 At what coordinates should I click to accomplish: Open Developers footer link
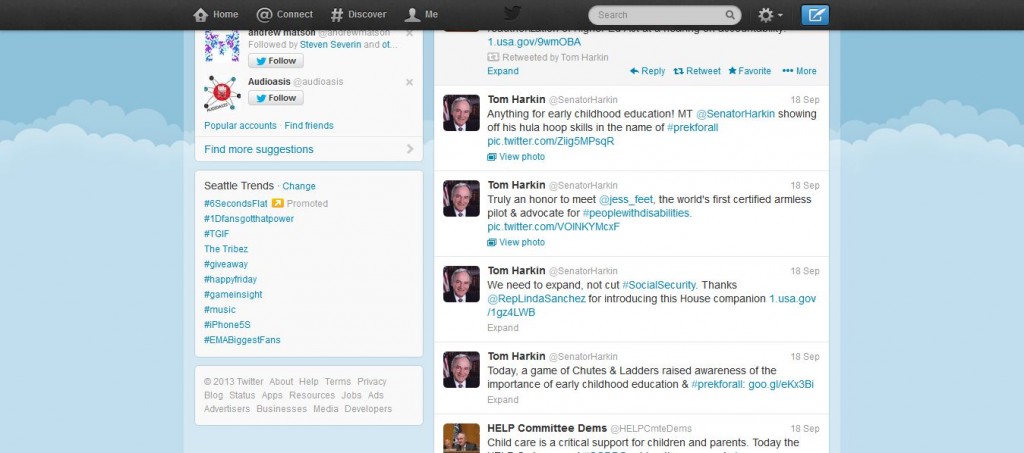(x=368, y=409)
